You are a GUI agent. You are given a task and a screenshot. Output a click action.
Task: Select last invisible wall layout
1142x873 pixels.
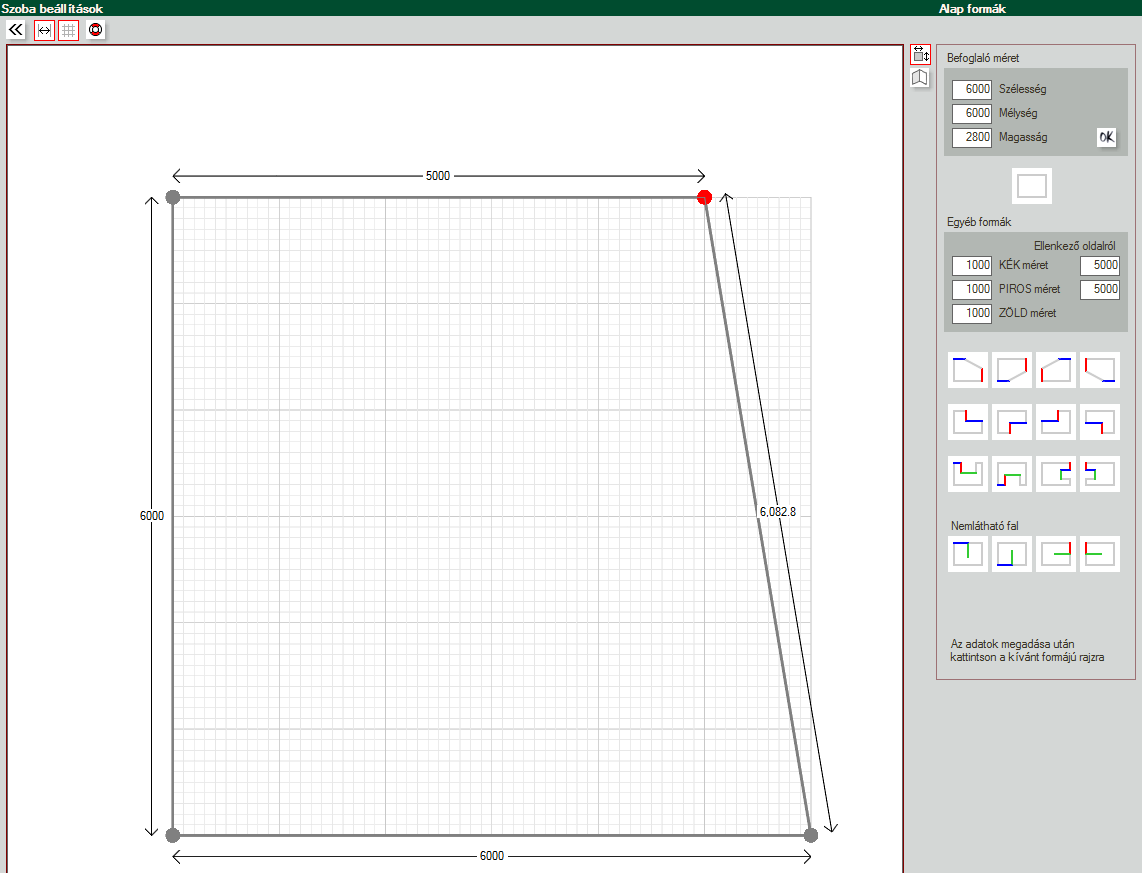1100,554
